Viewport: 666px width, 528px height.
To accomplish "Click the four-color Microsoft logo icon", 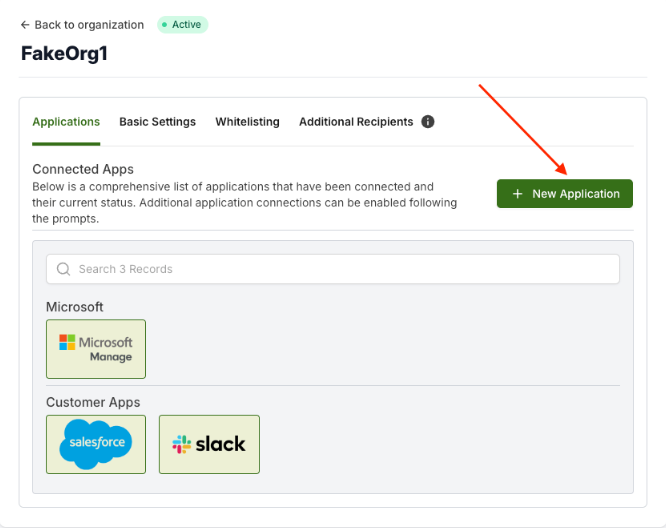I will (67, 342).
